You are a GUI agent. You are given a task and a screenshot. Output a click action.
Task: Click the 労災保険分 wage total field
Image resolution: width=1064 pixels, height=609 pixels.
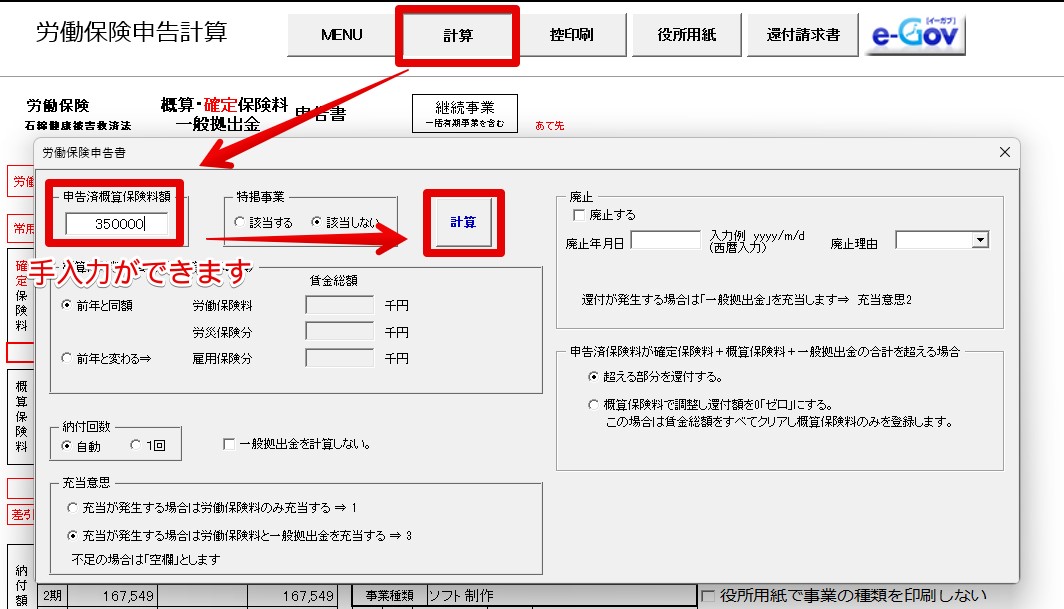tap(339, 331)
